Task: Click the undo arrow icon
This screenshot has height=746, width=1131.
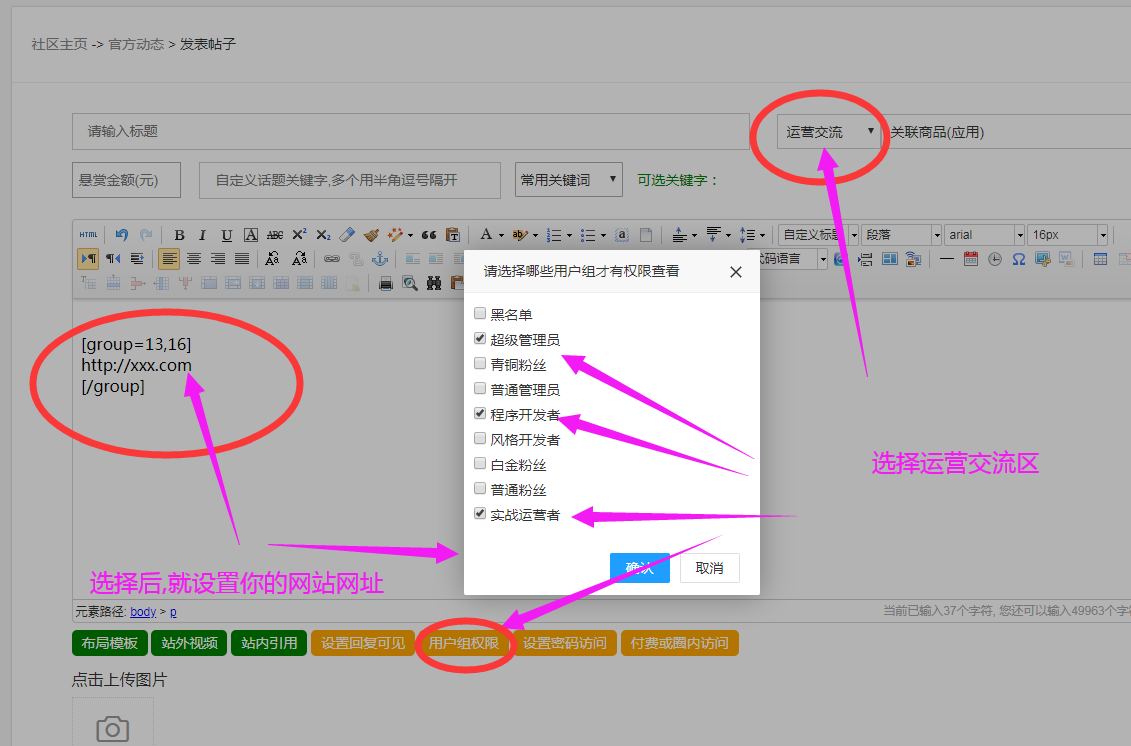Action: [122, 235]
